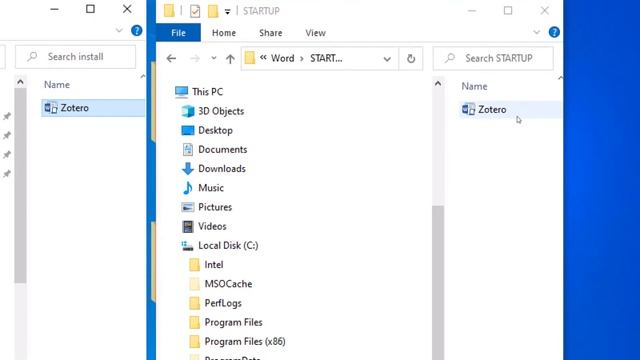Screen dimensions: 640x360
Task: Click navigation pane scrollbar up arrow
Action: coord(438,84)
